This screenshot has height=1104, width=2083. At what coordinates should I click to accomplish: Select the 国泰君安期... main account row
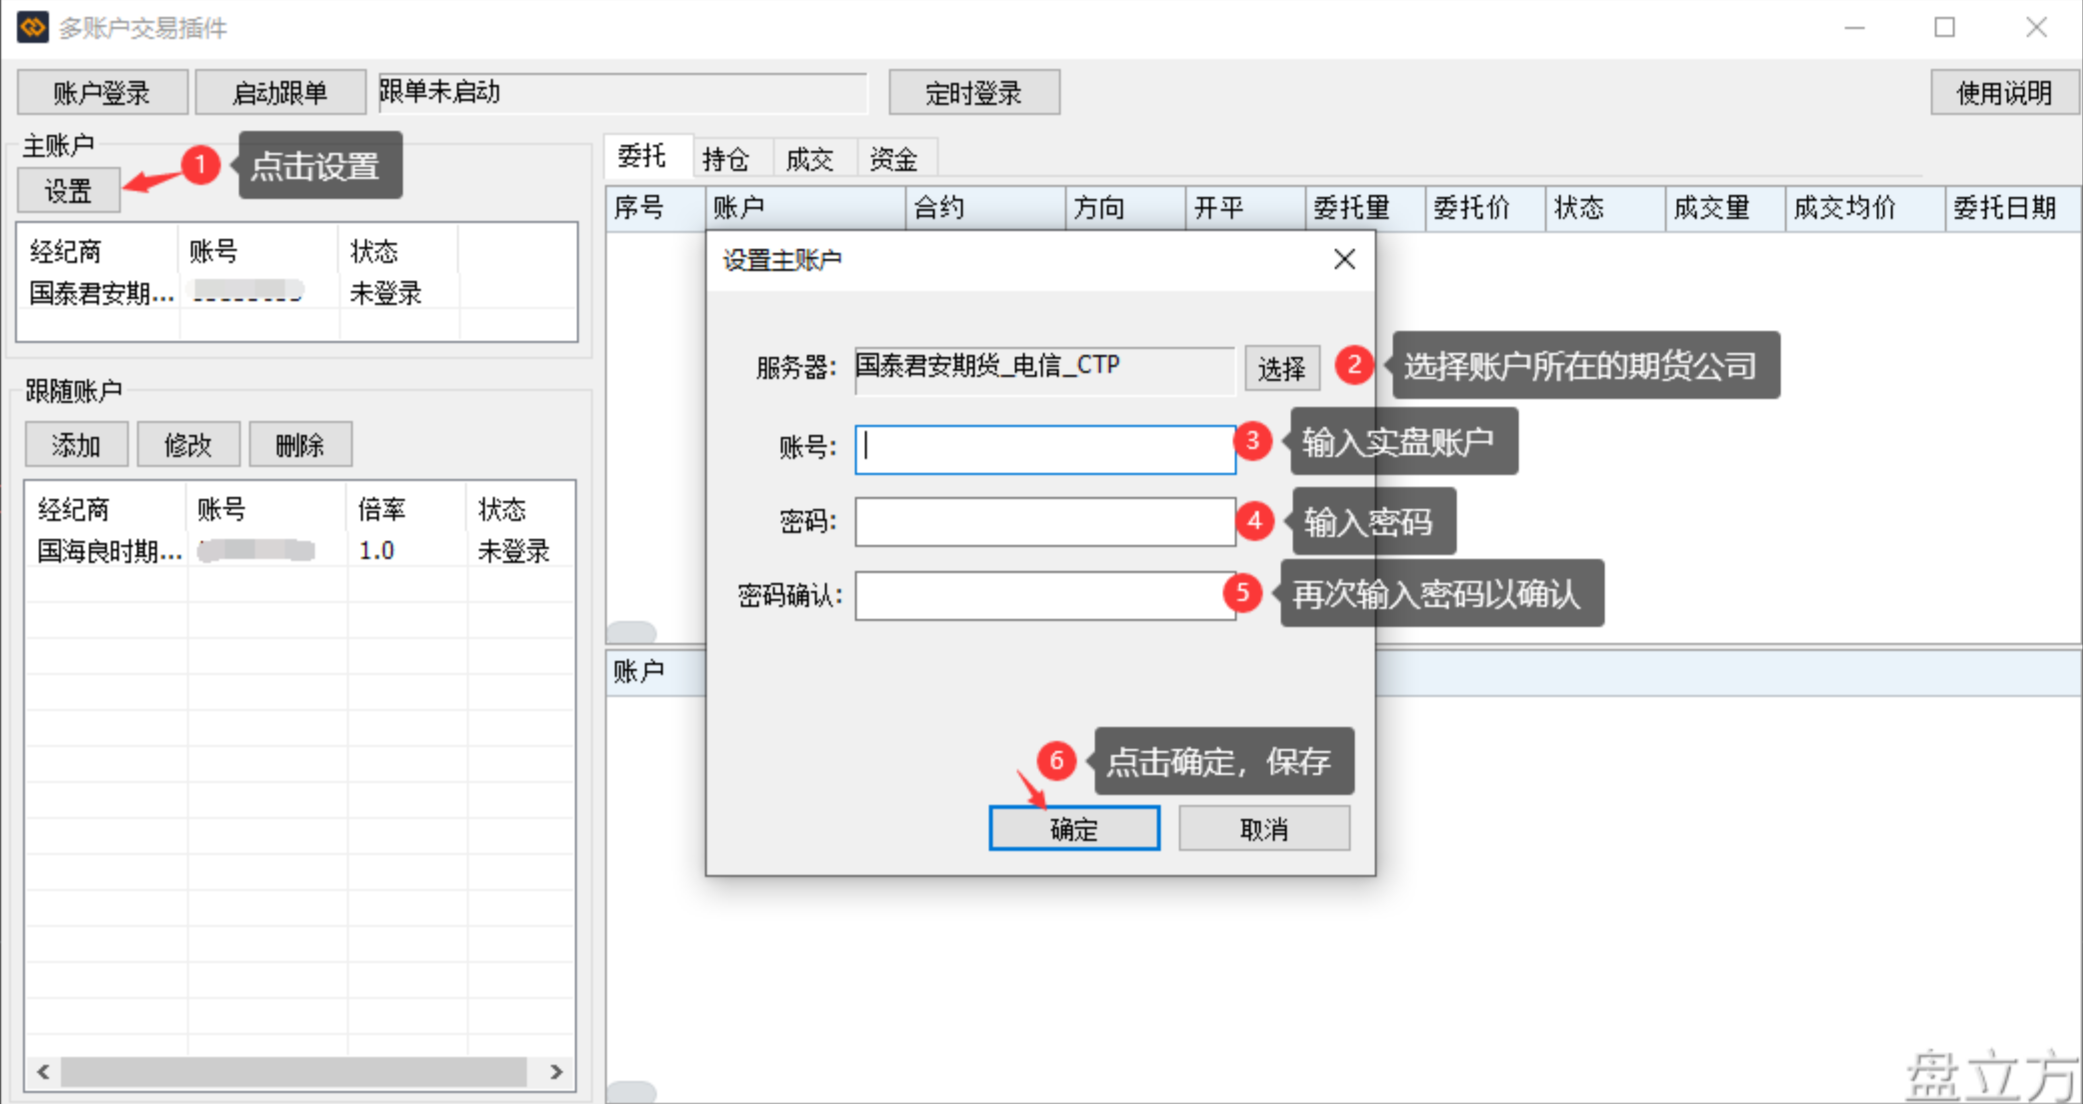pos(297,292)
